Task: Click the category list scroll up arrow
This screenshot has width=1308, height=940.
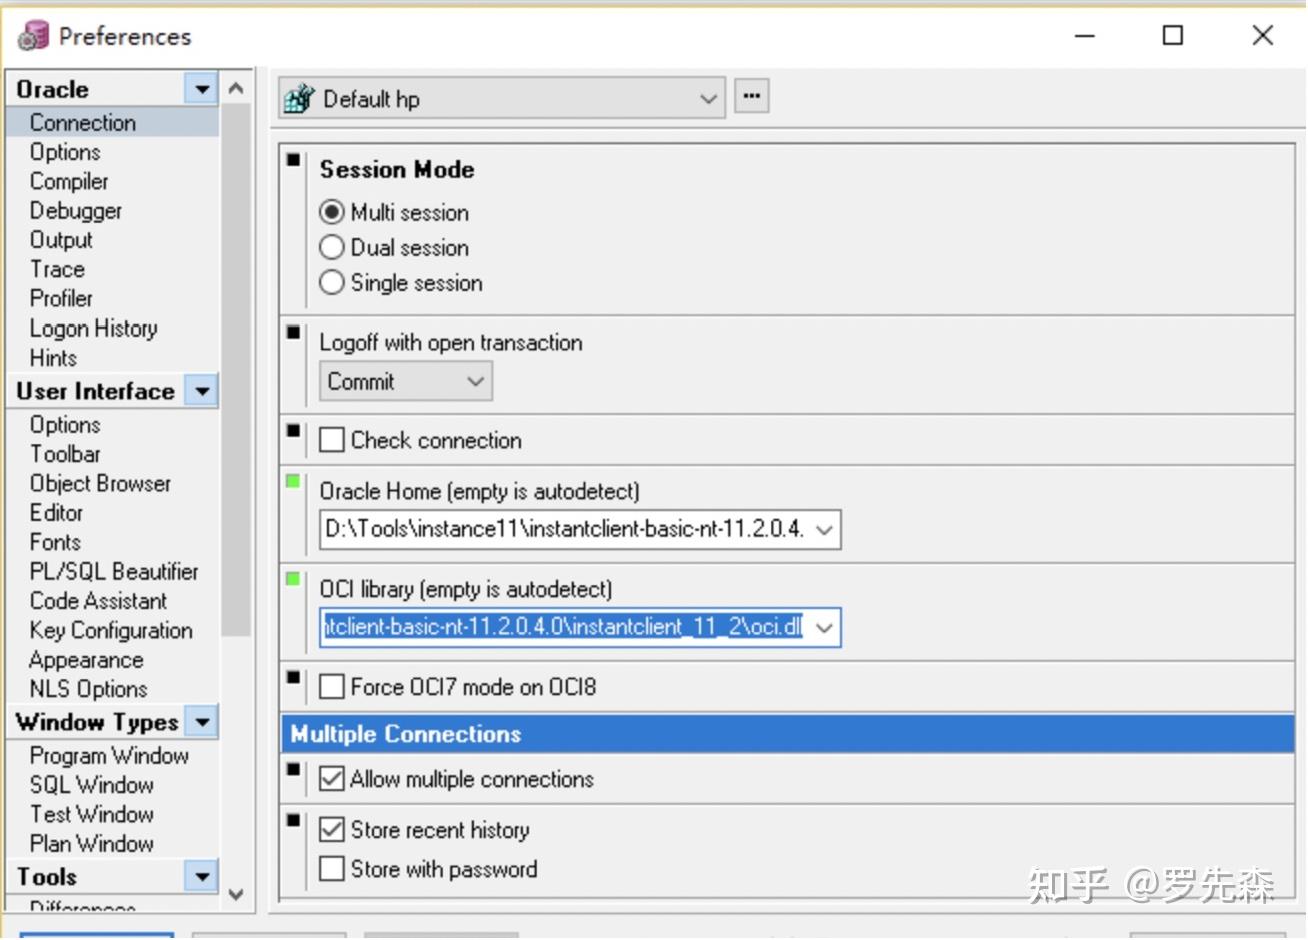Action: [236, 88]
